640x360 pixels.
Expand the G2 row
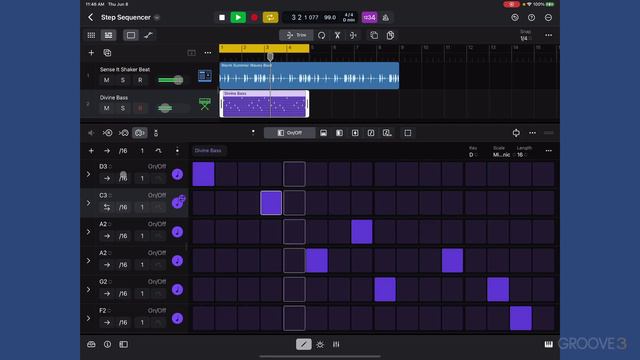[88, 289]
